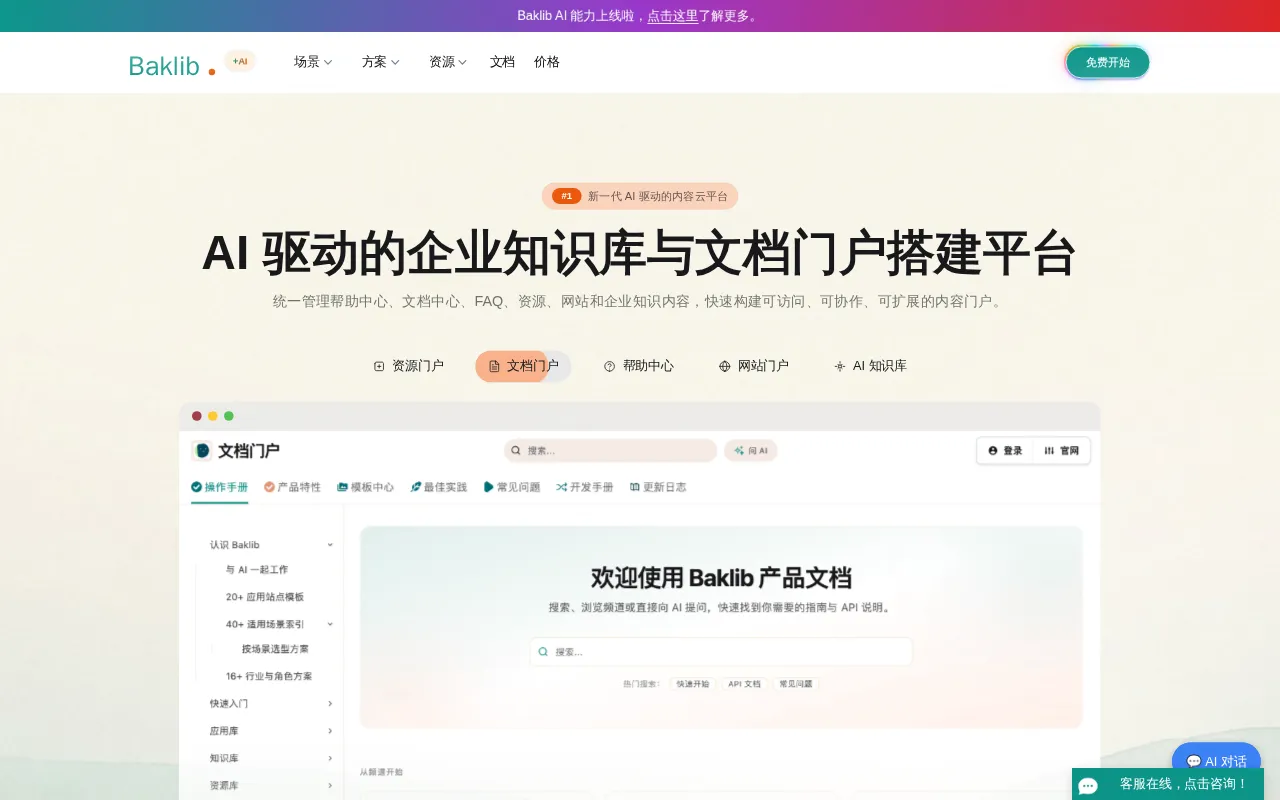Screen dimensions: 1280x800
Task: Click the 网站门户 globe icon
Action: (x=725, y=366)
